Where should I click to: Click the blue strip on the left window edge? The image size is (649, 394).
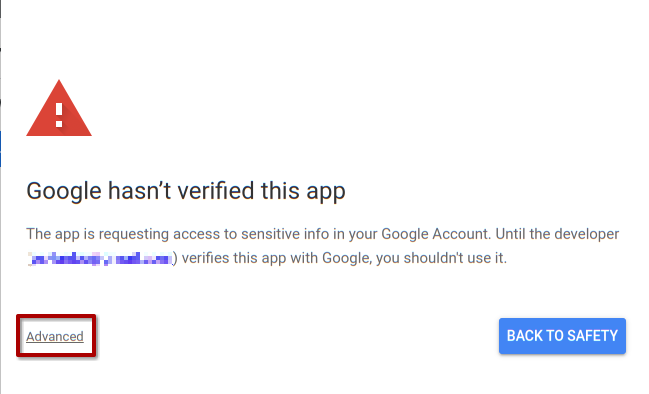coord(1,149)
